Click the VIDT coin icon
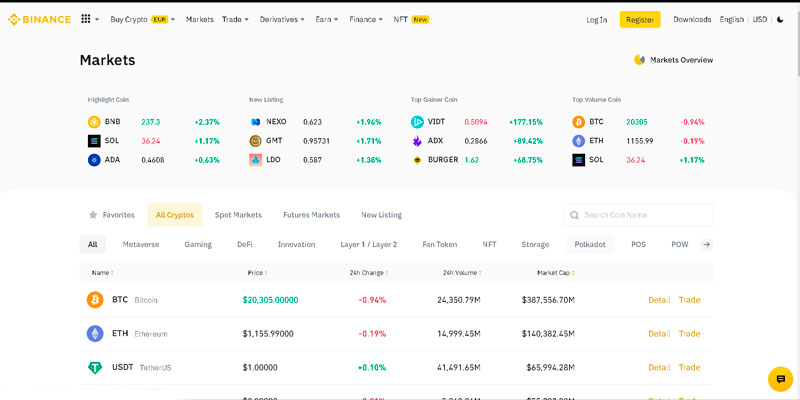Screen dimensions: 800x400 (417, 122)
